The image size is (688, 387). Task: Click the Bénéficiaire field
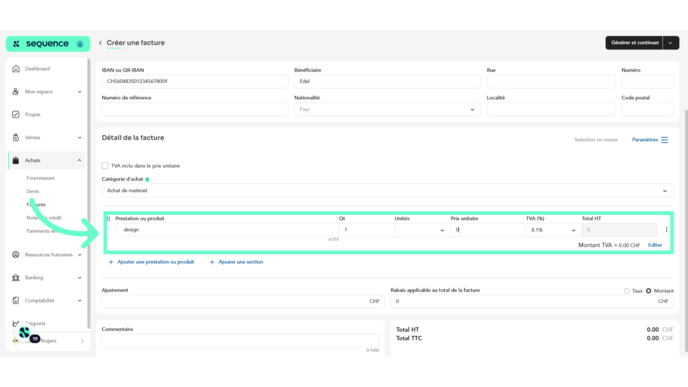pos(387,81)
